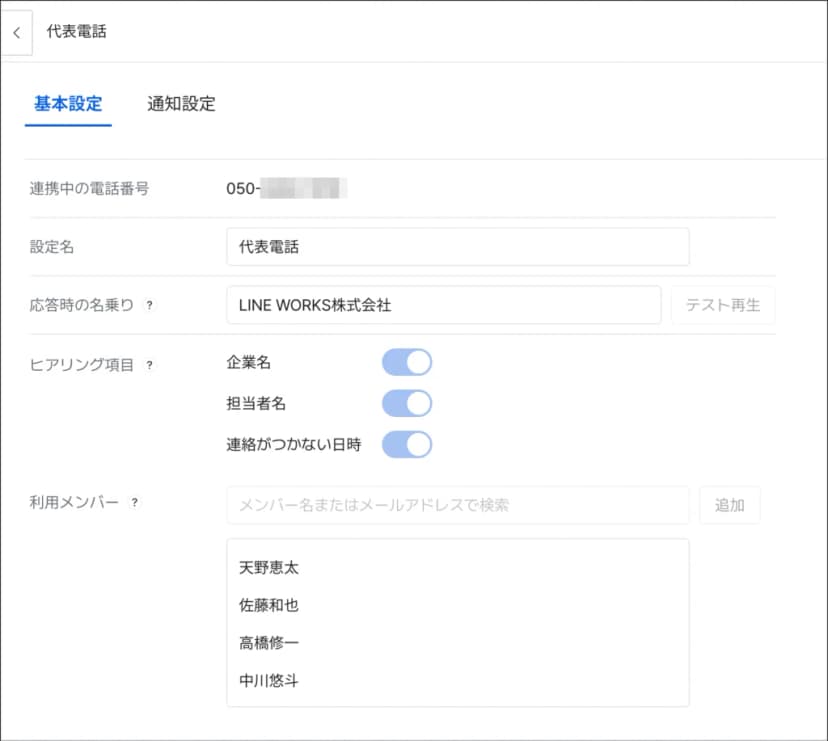Viewport: 828px width, 741px height.
Task: Click the 連絡がつかない日時 label text
Action: [294, 444]
